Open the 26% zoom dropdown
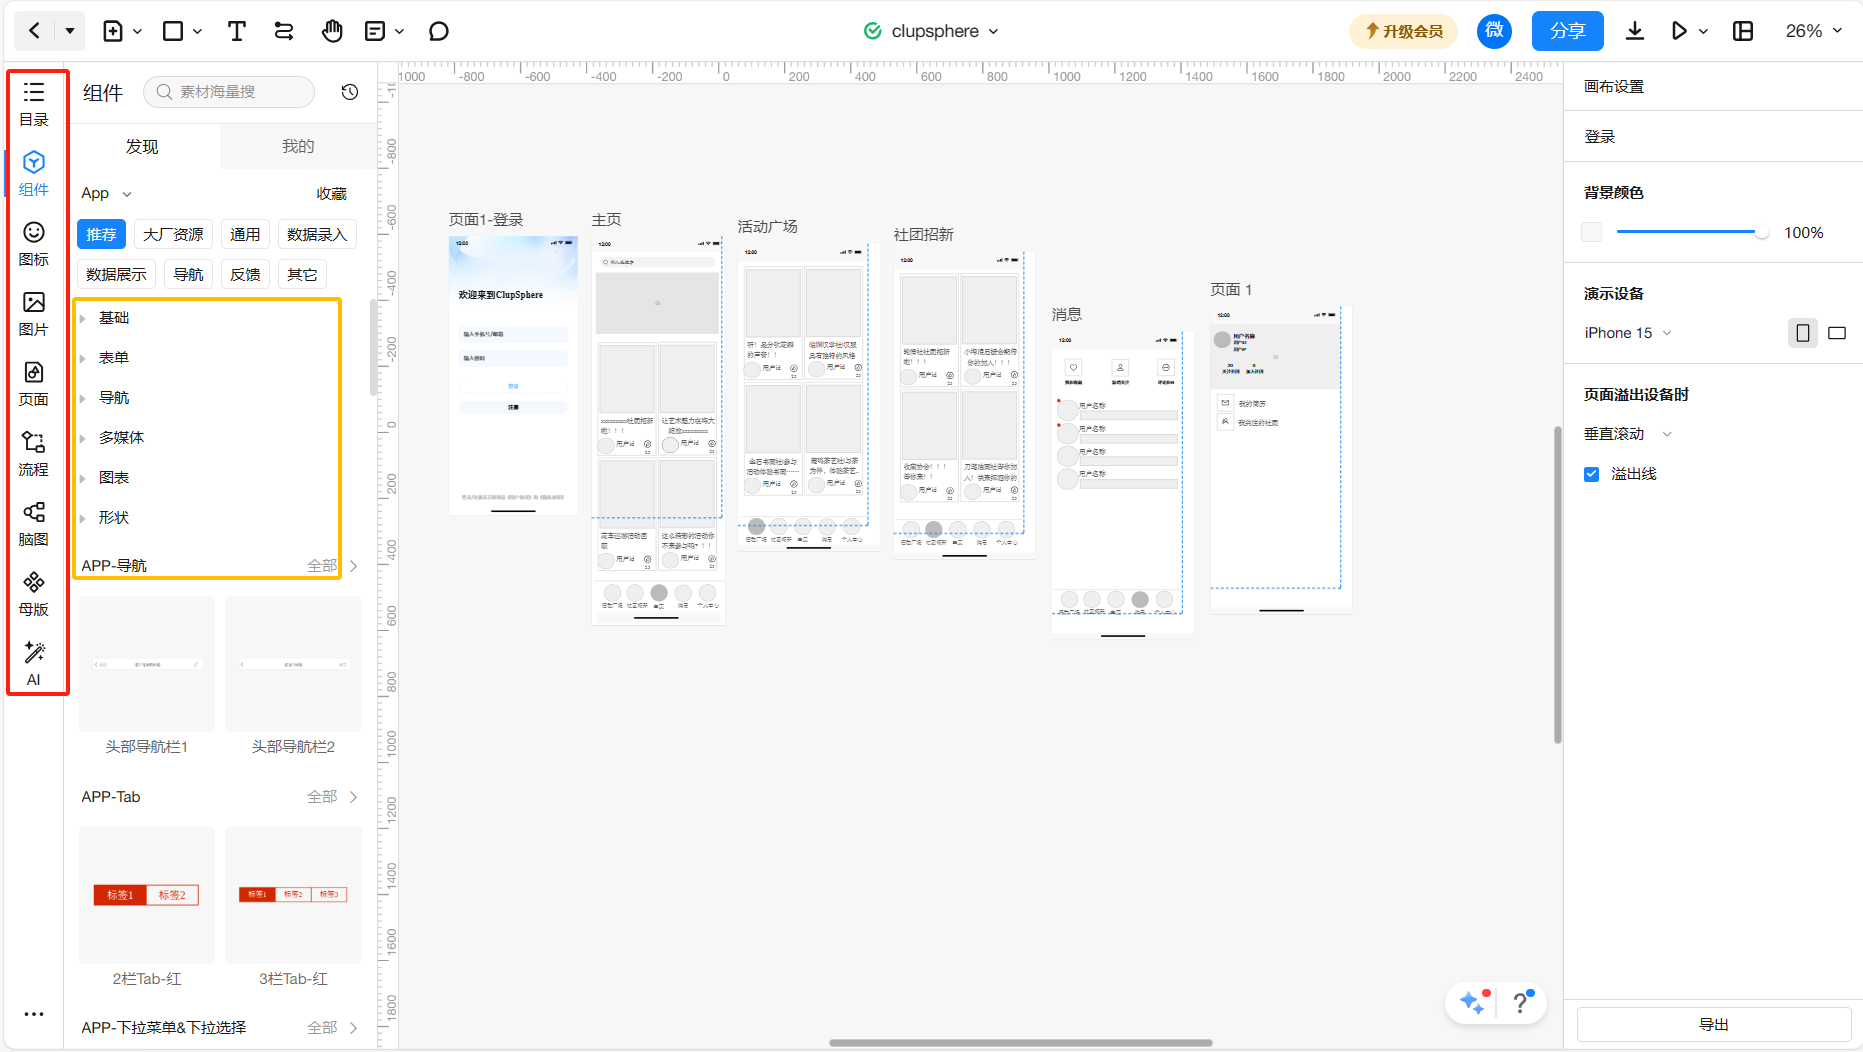Viewport: 1863px width, 1052px height. [x=1814, y=31]
